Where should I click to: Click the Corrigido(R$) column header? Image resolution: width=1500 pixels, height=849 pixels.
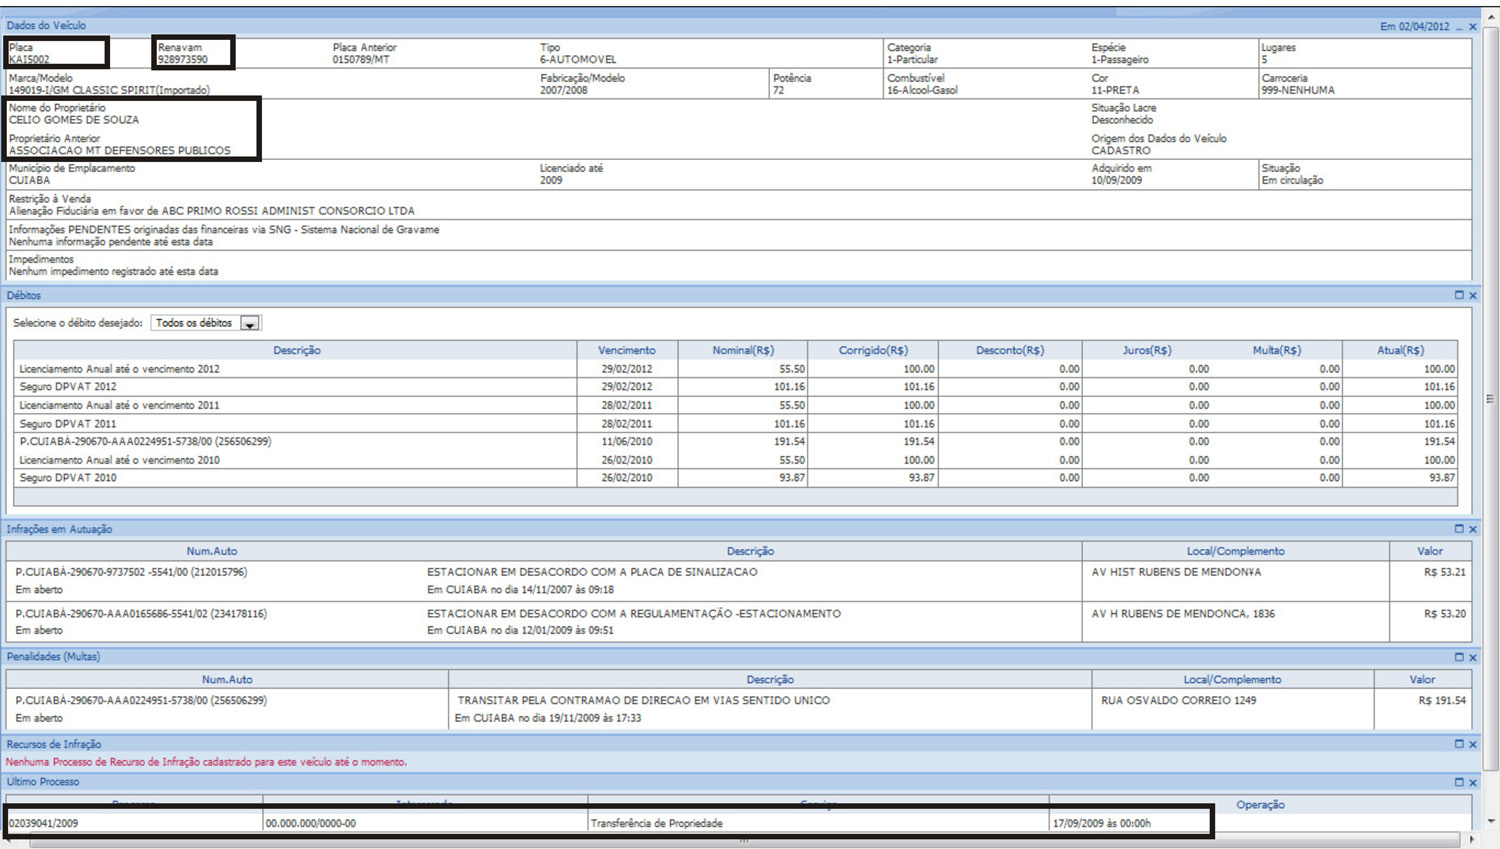(873, 350)
